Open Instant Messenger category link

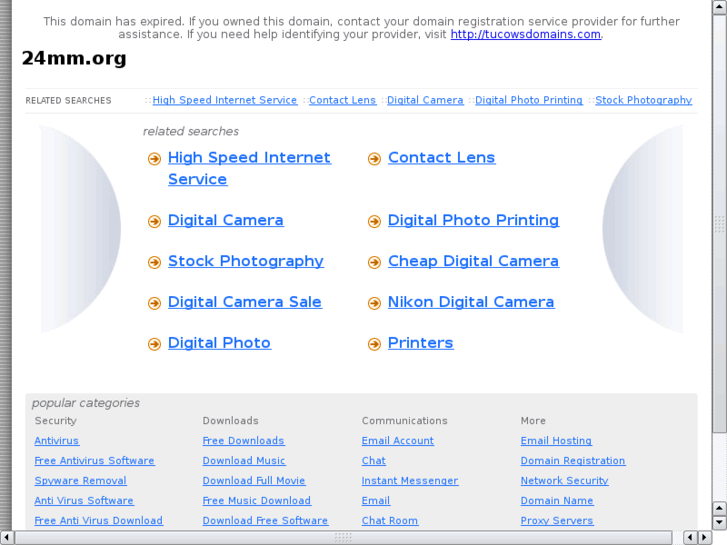[409, 481]
